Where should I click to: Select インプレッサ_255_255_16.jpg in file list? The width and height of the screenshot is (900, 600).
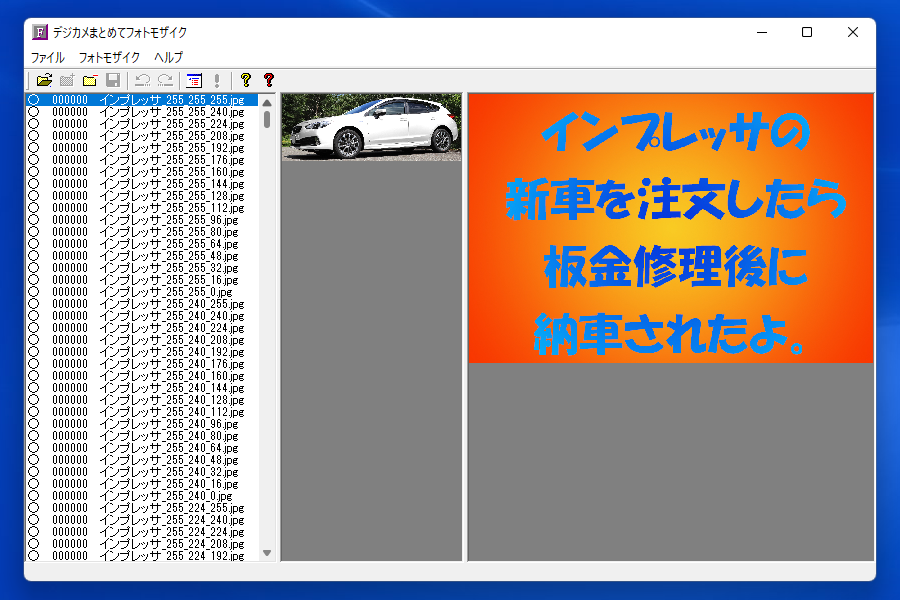coord(142,280)
